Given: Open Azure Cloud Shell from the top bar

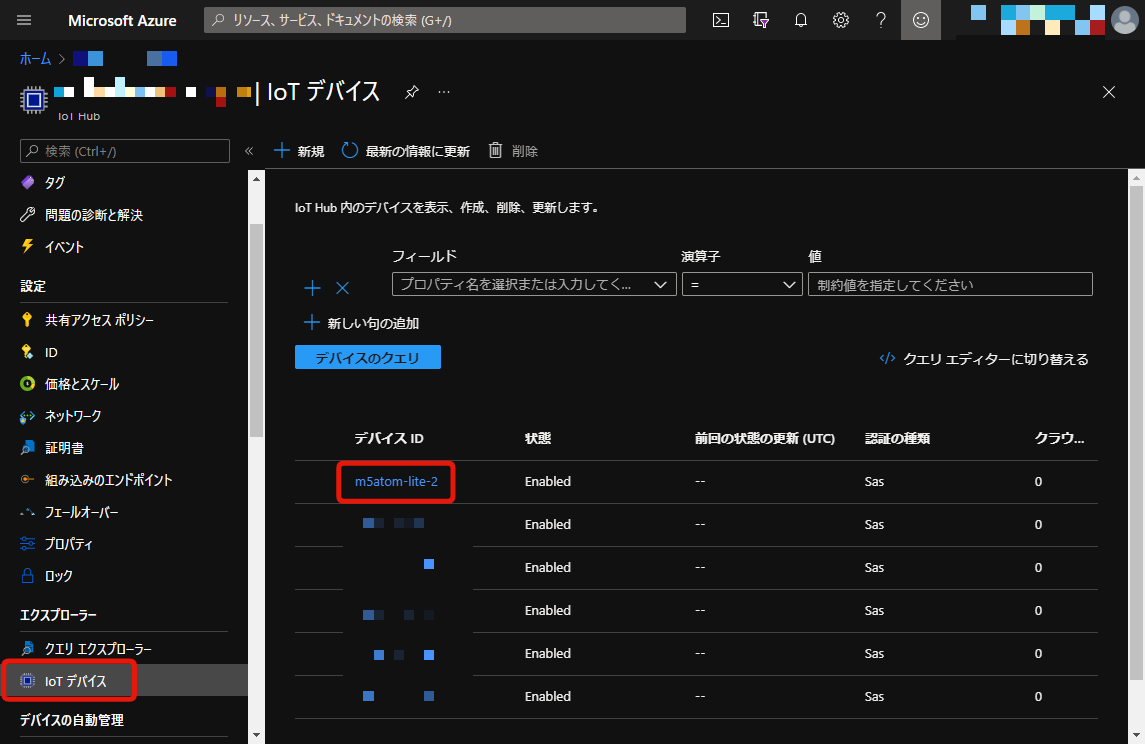Looking at the screenshot, I should [720, 20].
